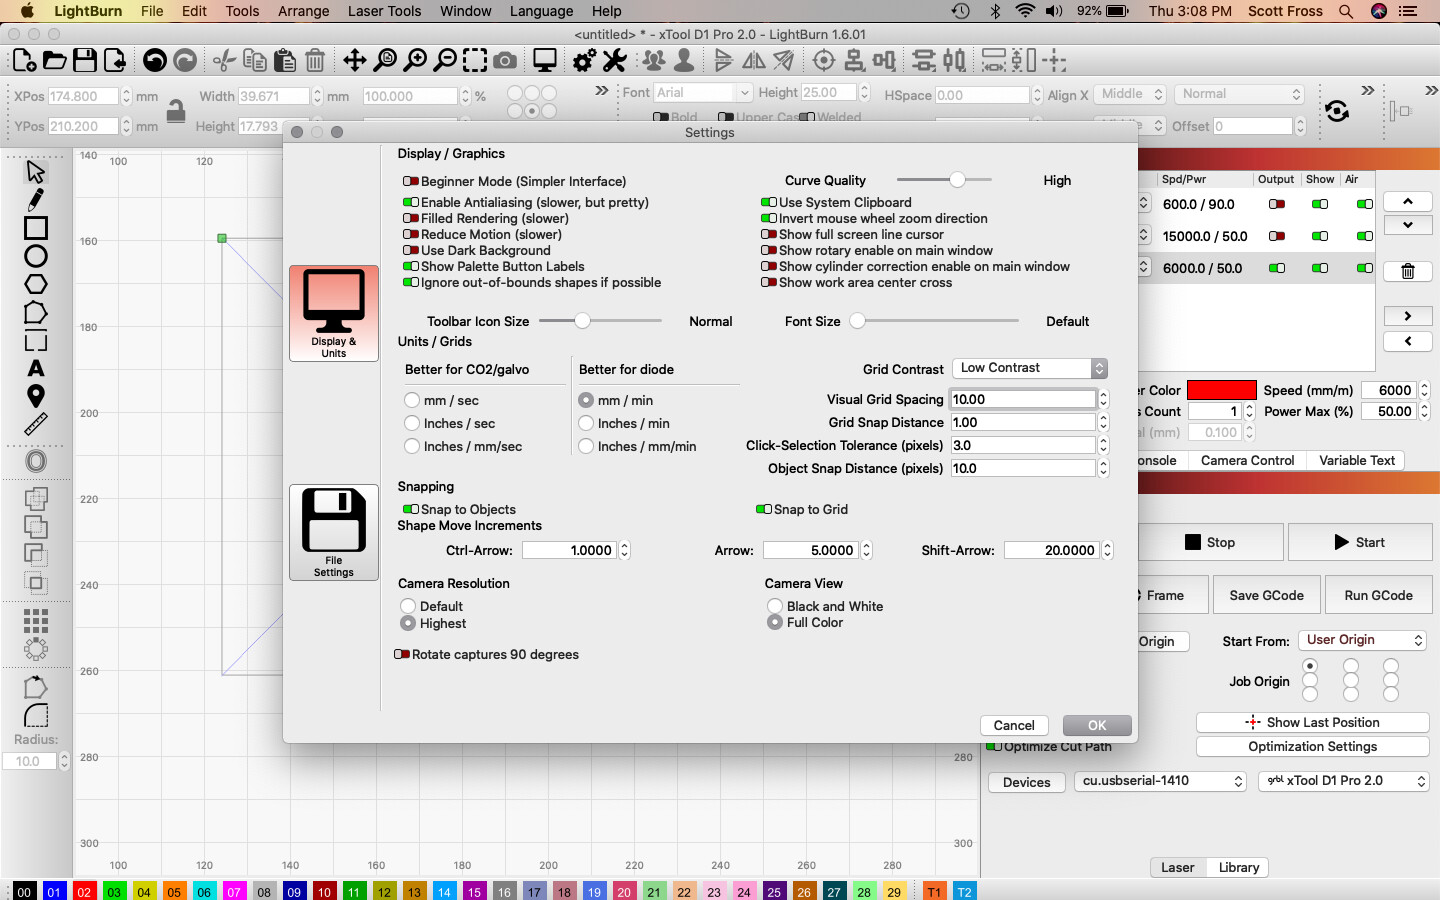Click the Devices button

(x=1027, y=782)
